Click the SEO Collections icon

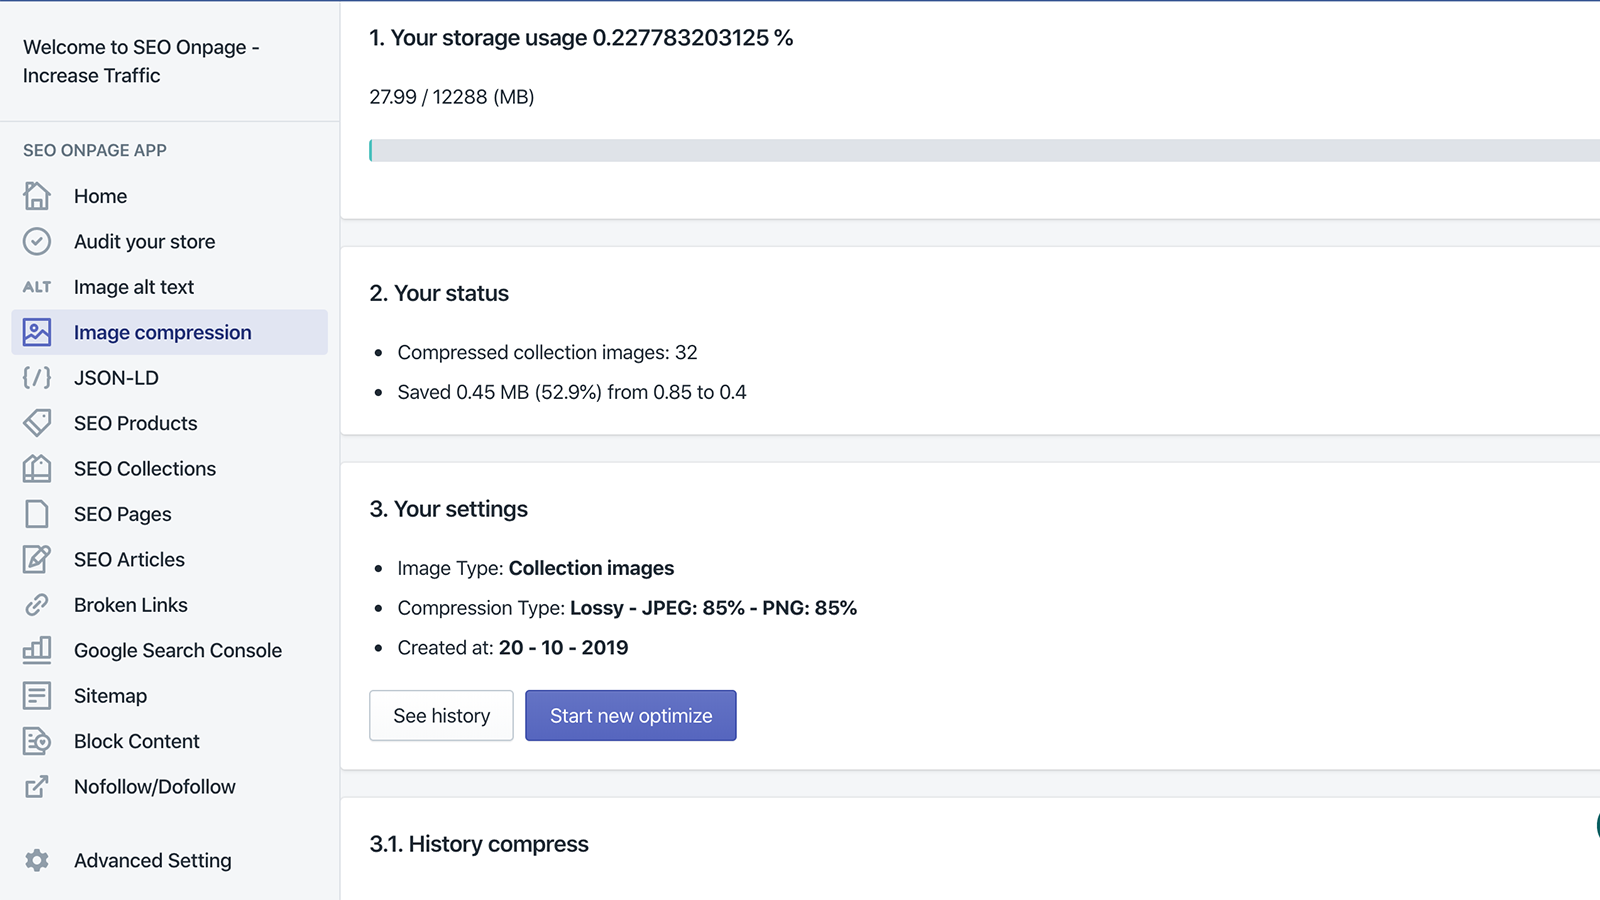37,468
